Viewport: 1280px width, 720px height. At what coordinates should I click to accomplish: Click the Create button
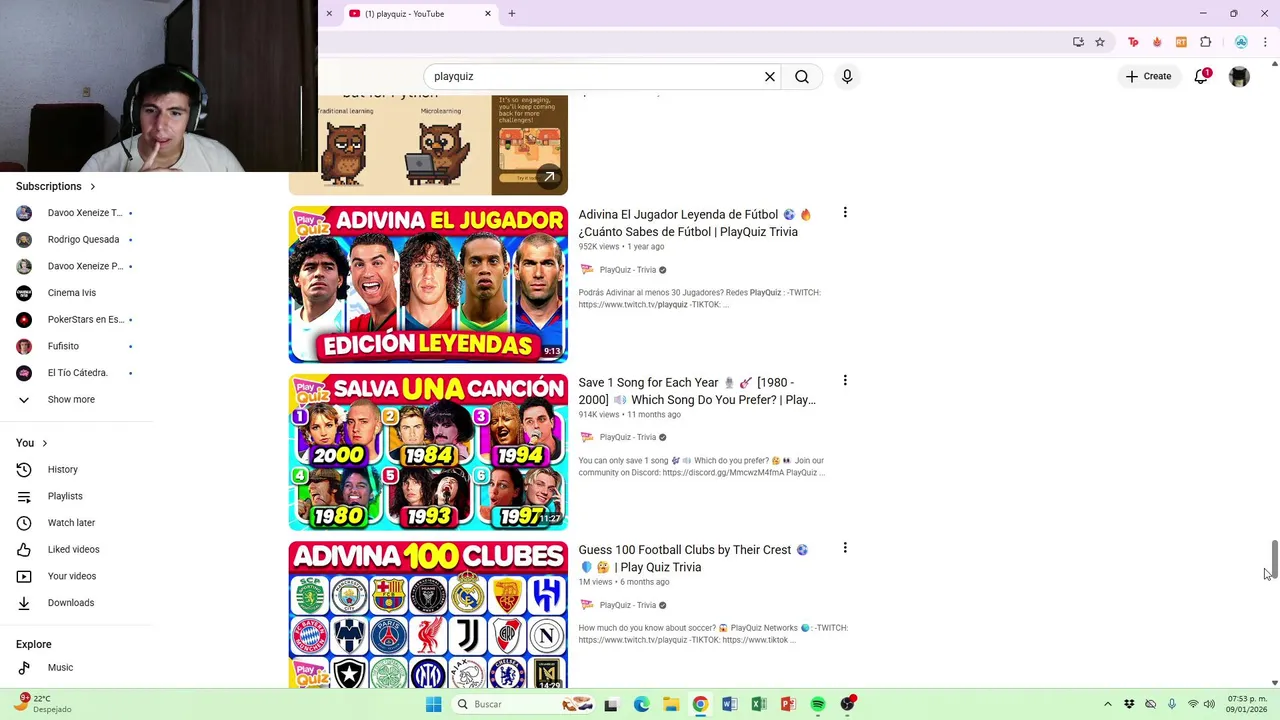(x=1148, y=76)
